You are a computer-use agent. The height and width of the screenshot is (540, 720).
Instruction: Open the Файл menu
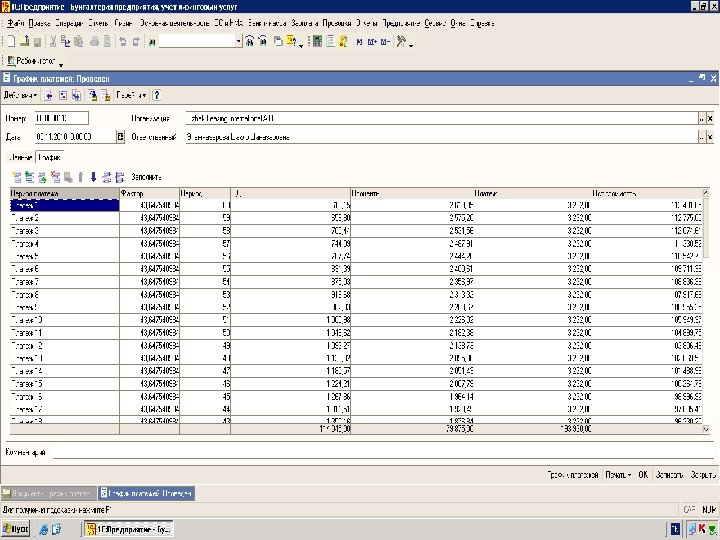pos(16,21)
